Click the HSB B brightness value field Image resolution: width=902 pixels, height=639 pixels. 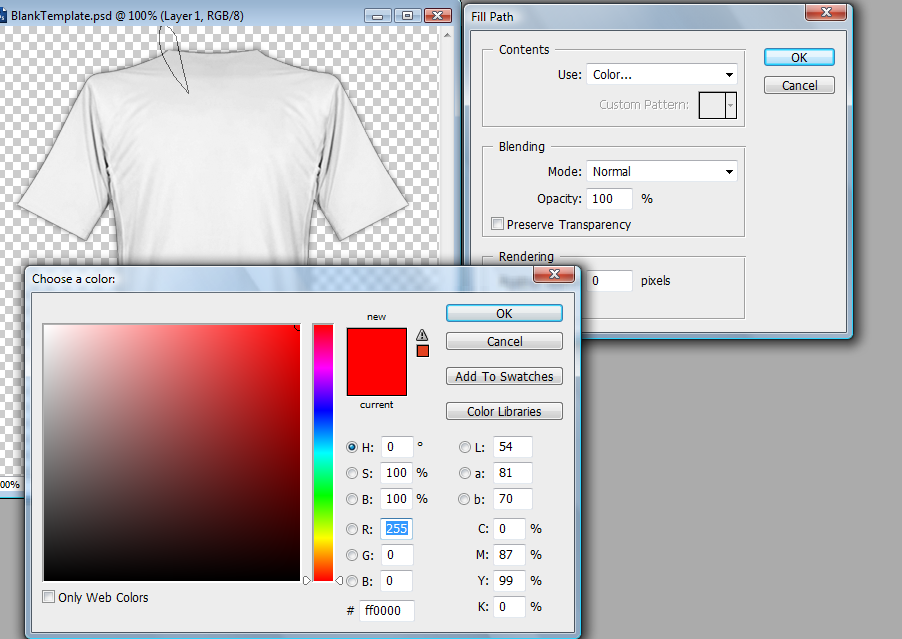tap(397, 499)
